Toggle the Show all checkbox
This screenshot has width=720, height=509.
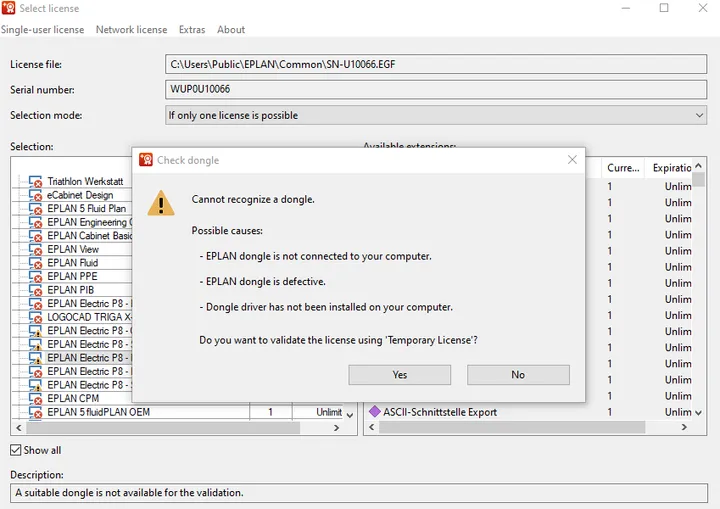point(16,450)
